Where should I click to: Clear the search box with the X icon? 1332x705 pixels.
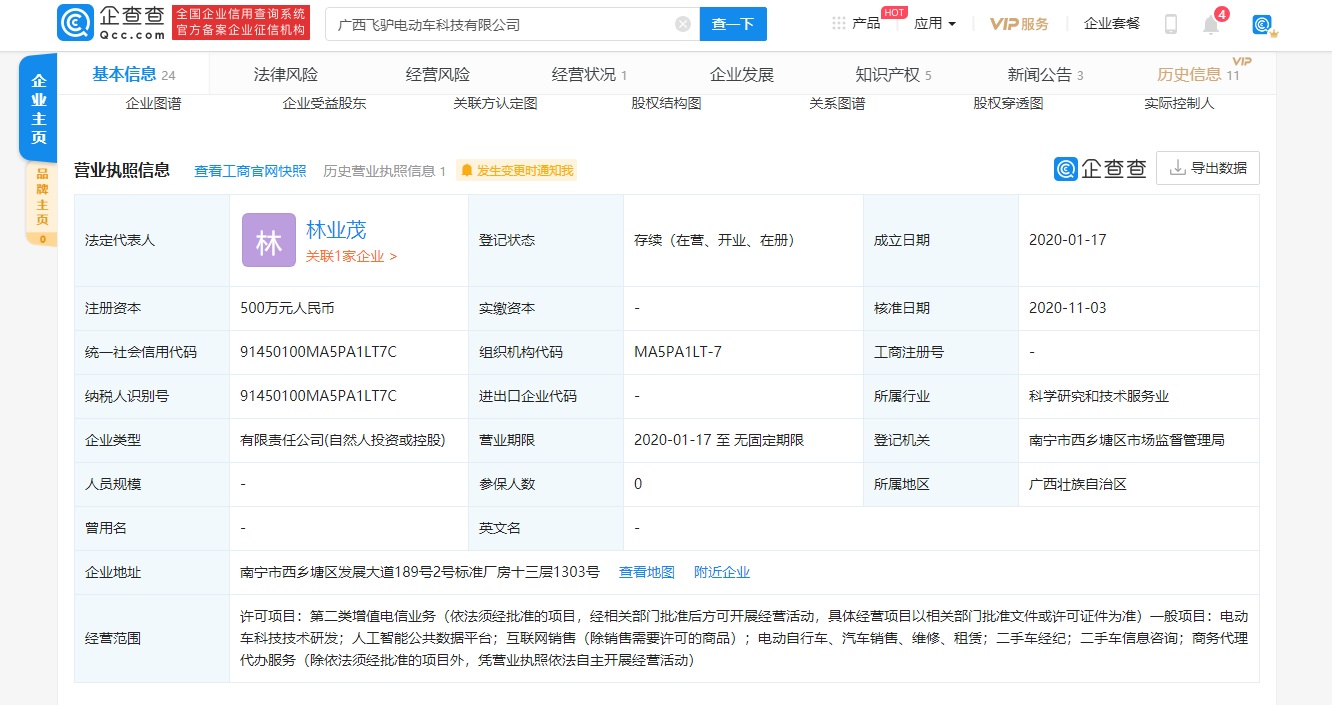pyautogui.click(x=683, y=24)
